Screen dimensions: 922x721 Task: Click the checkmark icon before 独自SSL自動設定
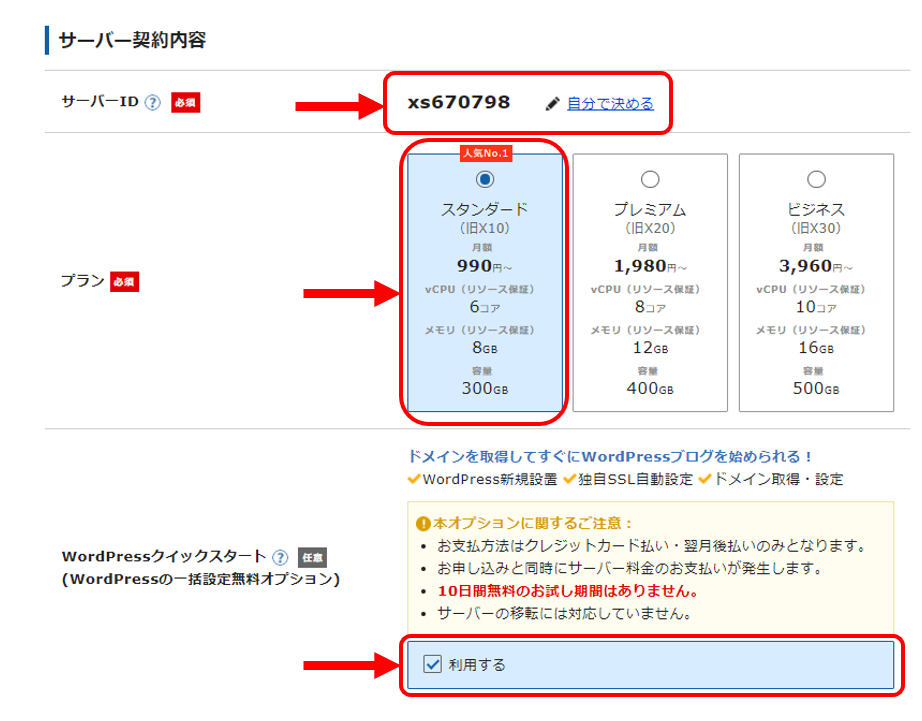tap(569, 479)
